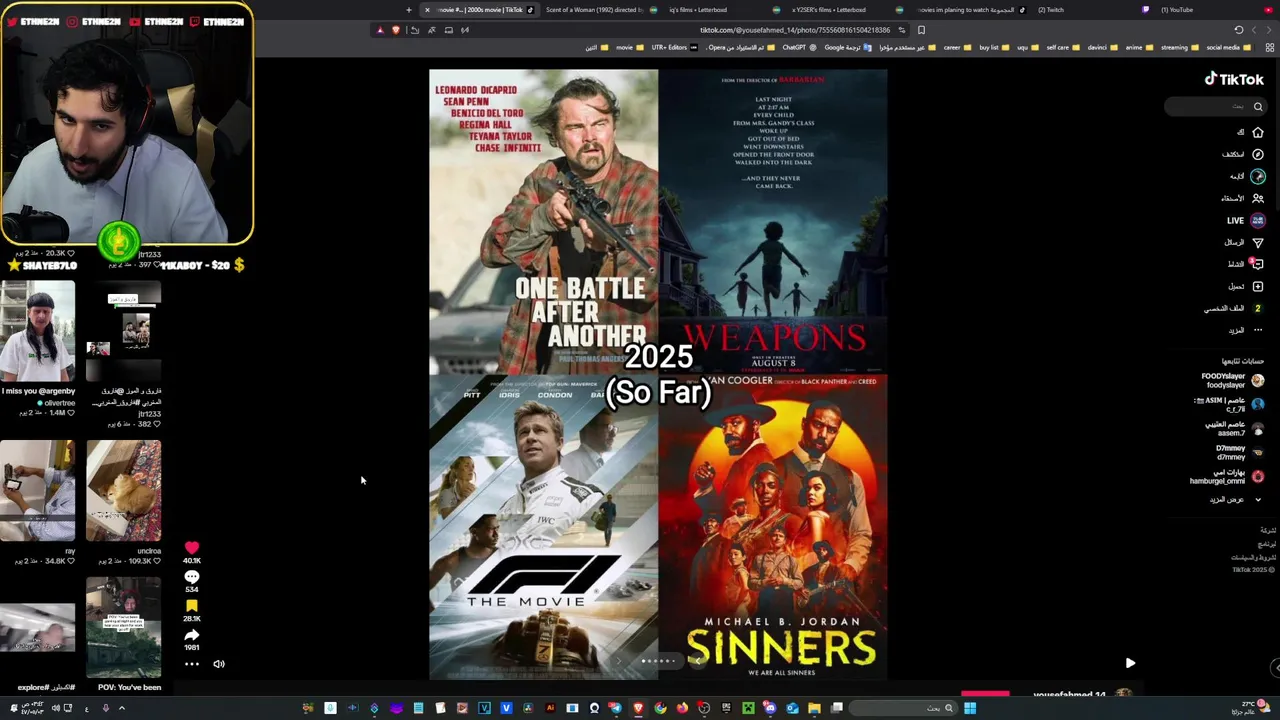The image size is (1280, 720).
Task: Open the Activity inbox icon with badge
Action: (x=1257, y=264)
